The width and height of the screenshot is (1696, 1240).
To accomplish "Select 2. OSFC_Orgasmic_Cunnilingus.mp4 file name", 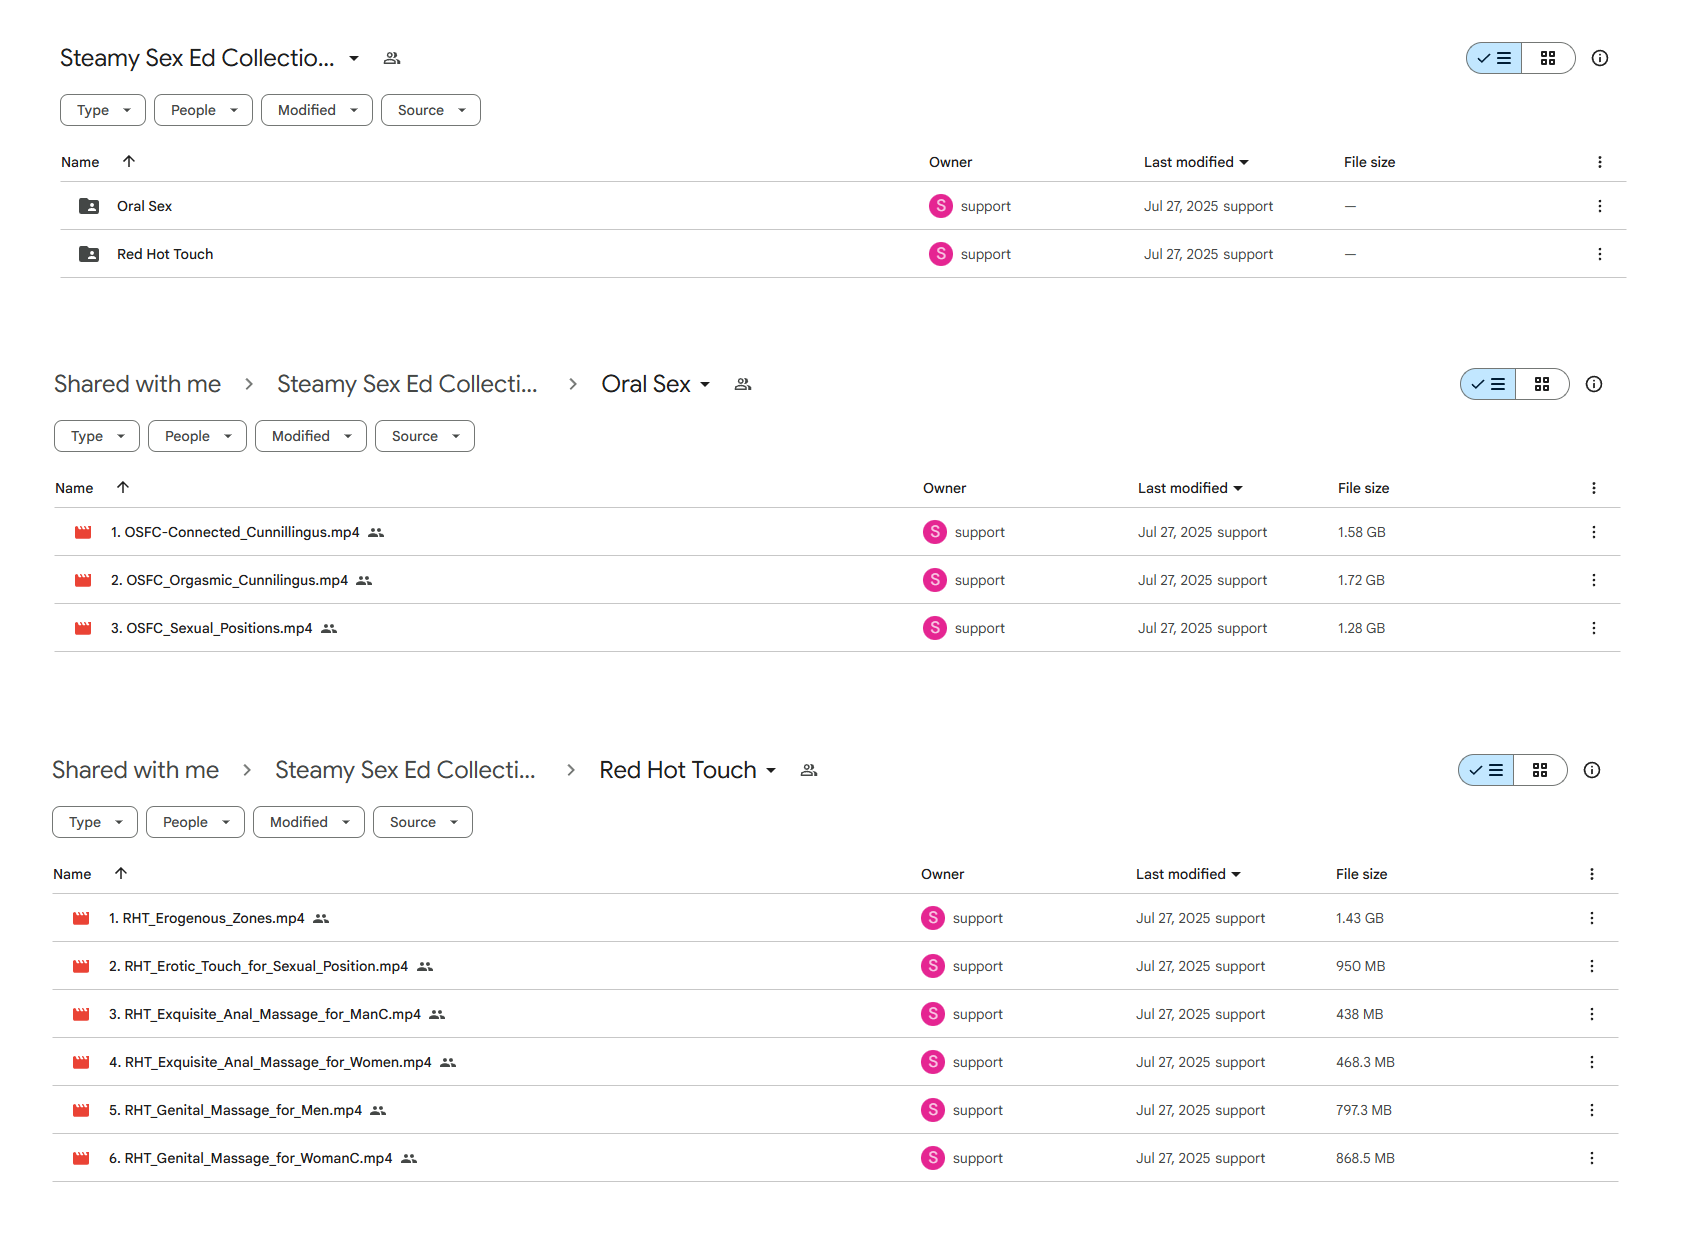I will click(229, 580).
